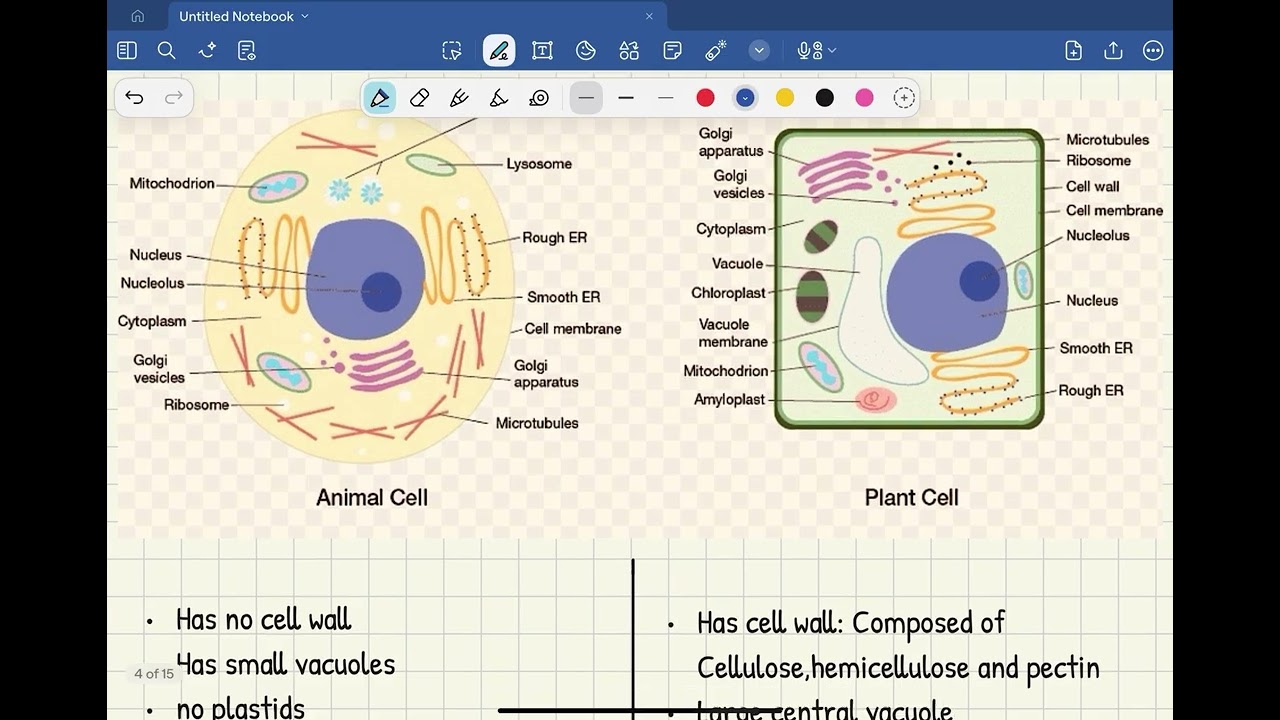
Task: Click the Mitochodrion label in animal cell
Action: pos(172,184)
